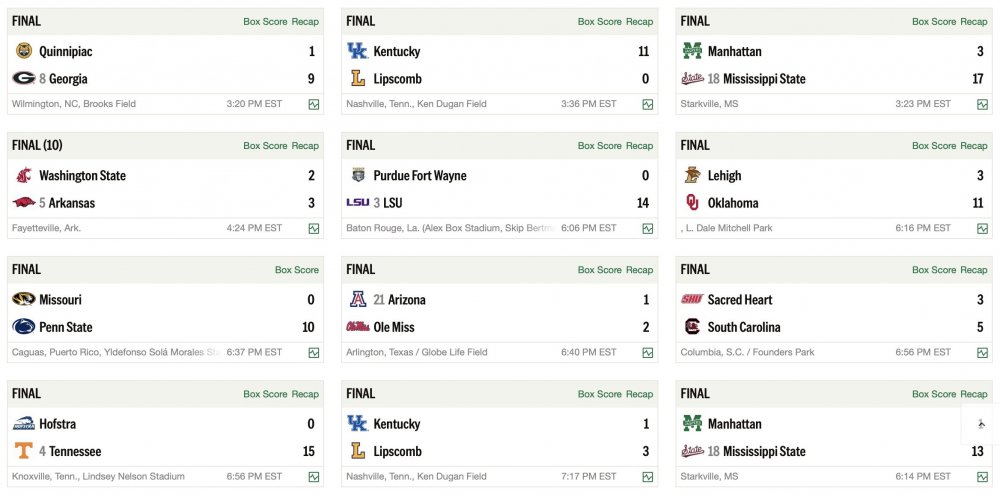
Task: Click the floating widget icon at right edge
Action: click(981, 424)
